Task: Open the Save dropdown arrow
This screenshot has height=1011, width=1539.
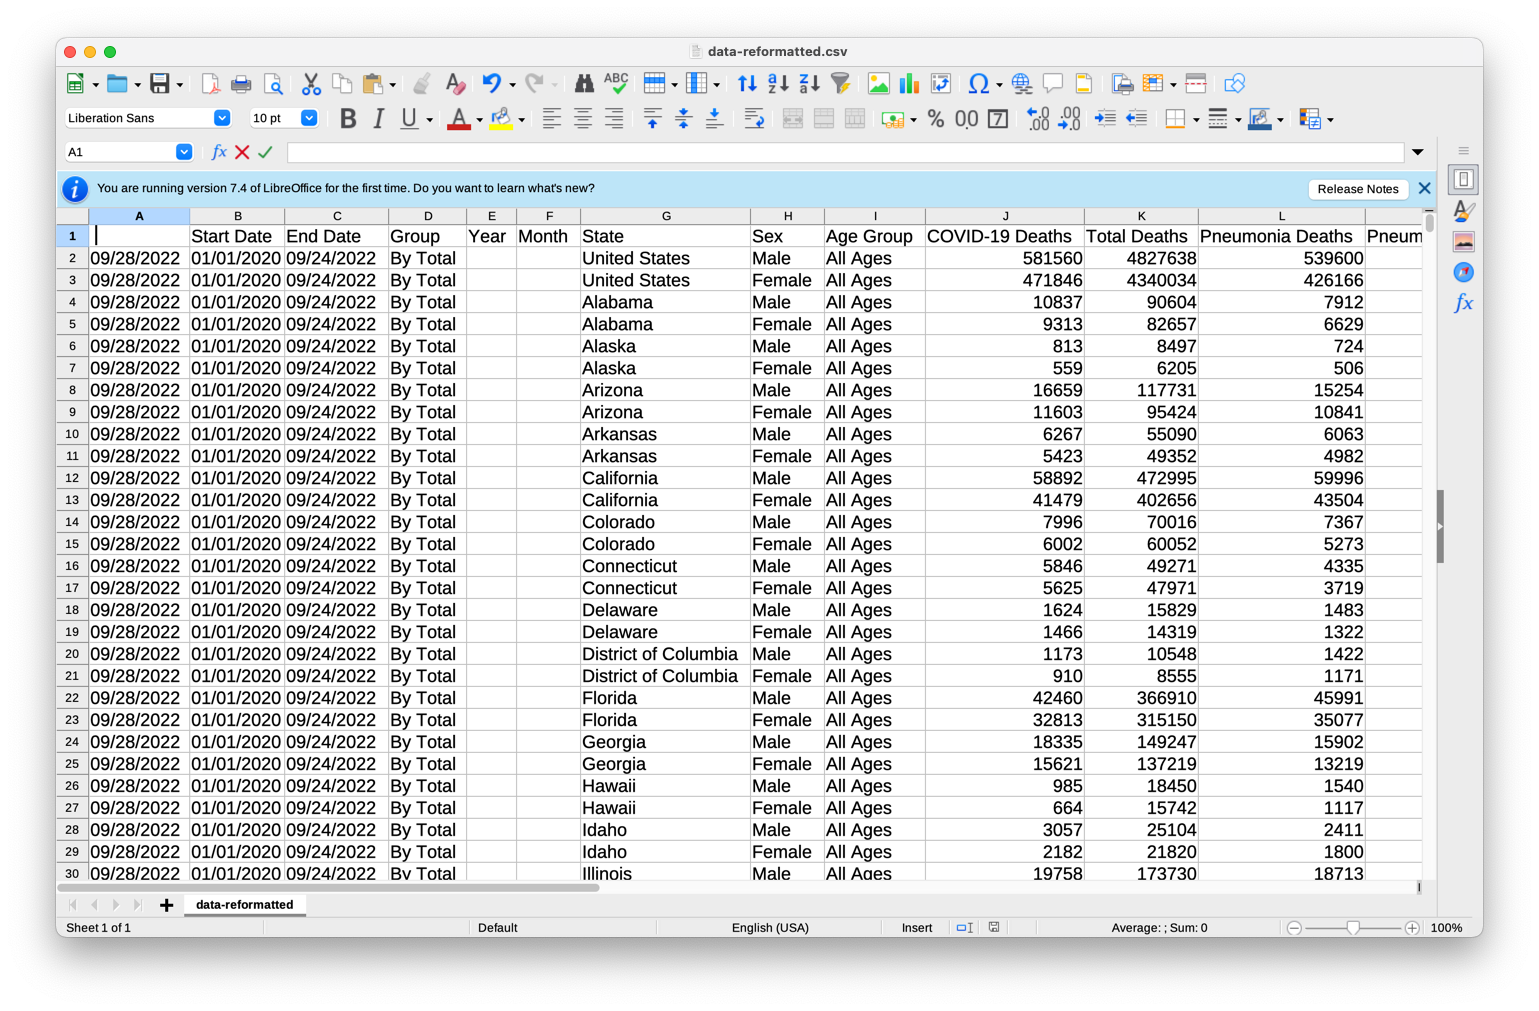Action: (179, 85)
